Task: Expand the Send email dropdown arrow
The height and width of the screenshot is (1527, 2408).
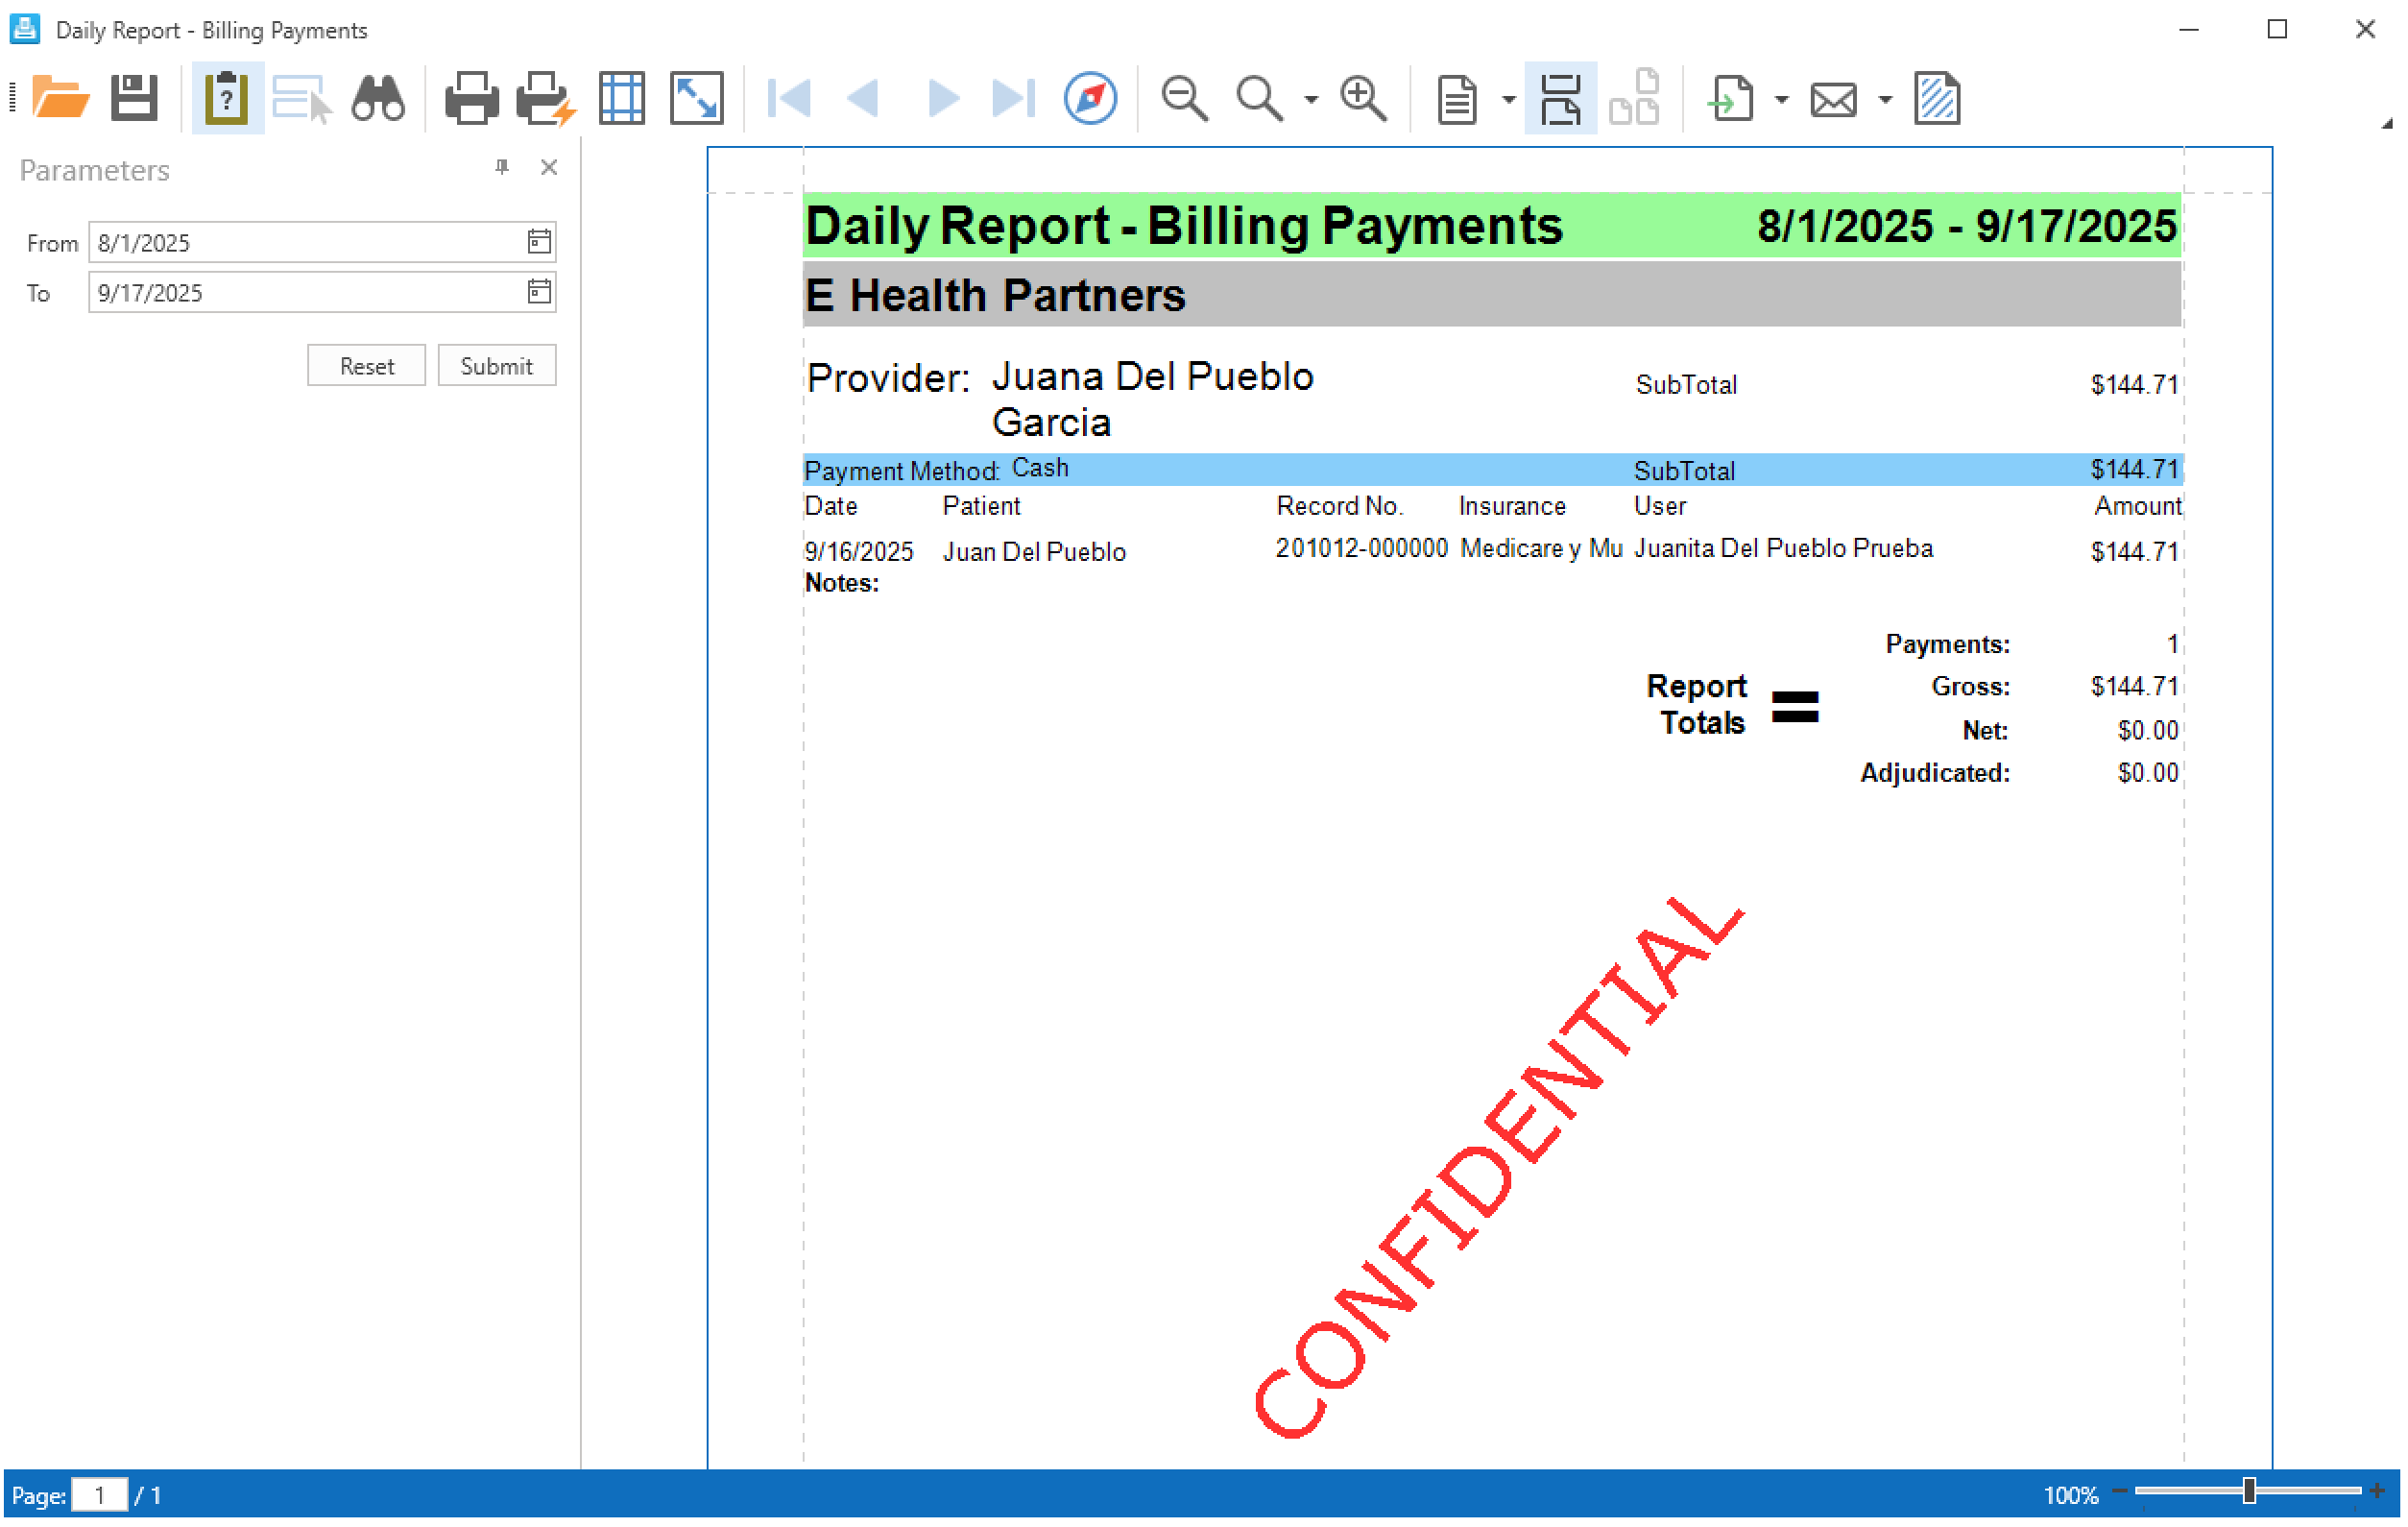Action: click(x=1885, y=100)
